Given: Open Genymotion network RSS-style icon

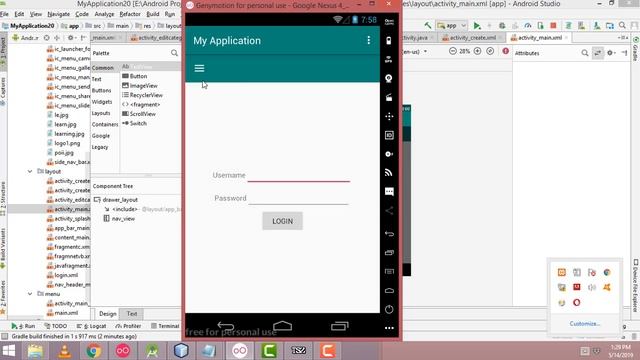Looking at the screenshot, I should pyautogui.click(x=389, y=173).
